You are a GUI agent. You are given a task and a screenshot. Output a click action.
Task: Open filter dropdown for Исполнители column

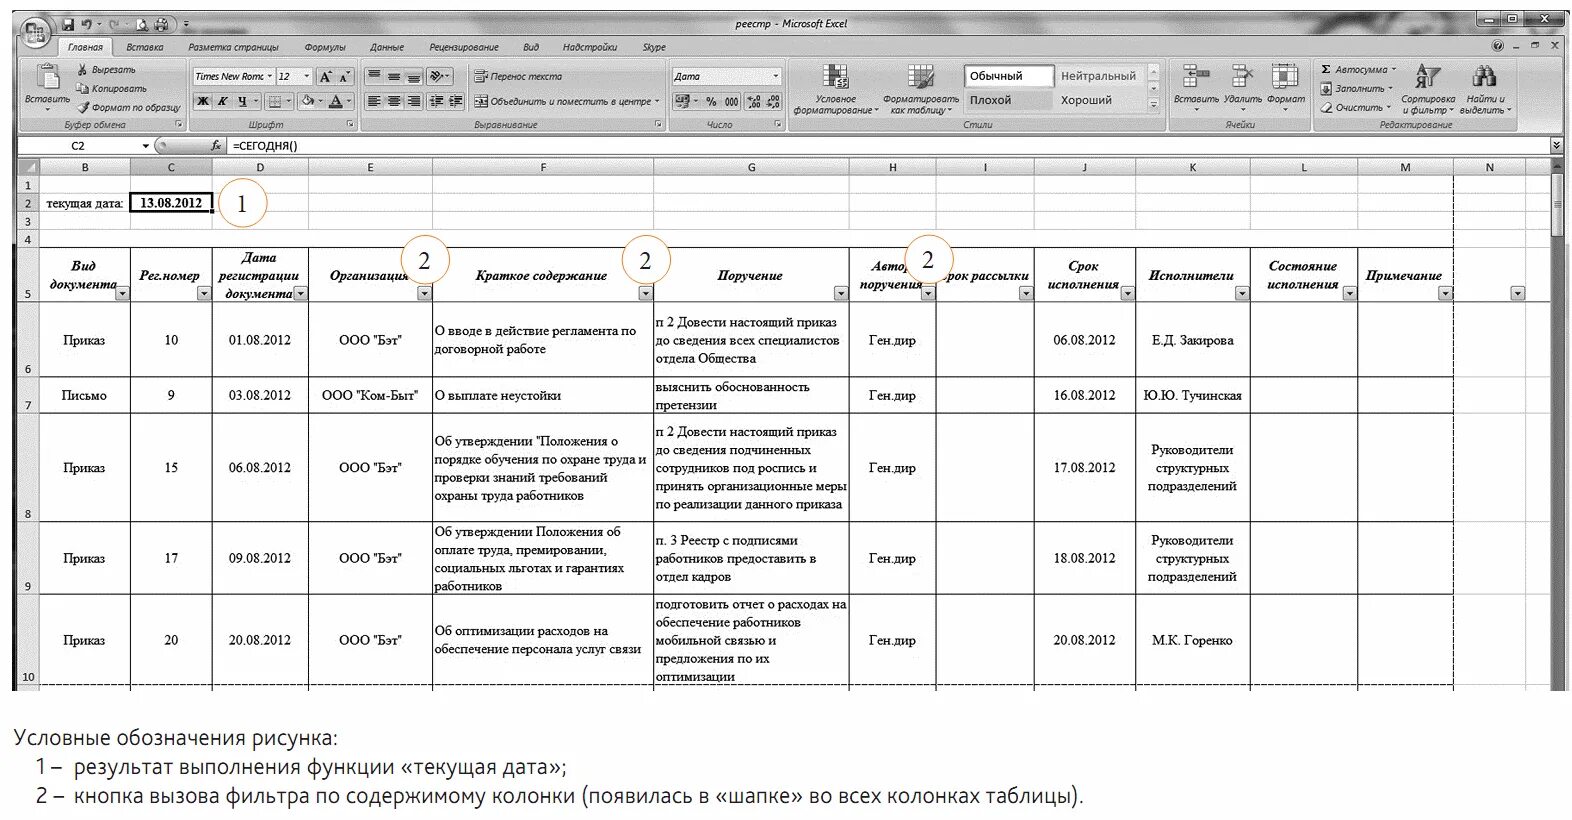[1241, 293]
